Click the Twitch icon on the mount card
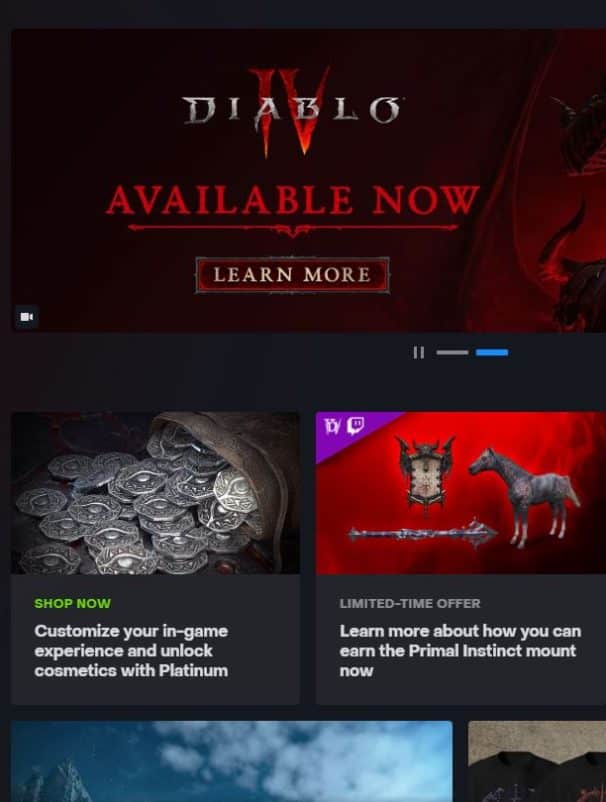 (x=356, y=425)
